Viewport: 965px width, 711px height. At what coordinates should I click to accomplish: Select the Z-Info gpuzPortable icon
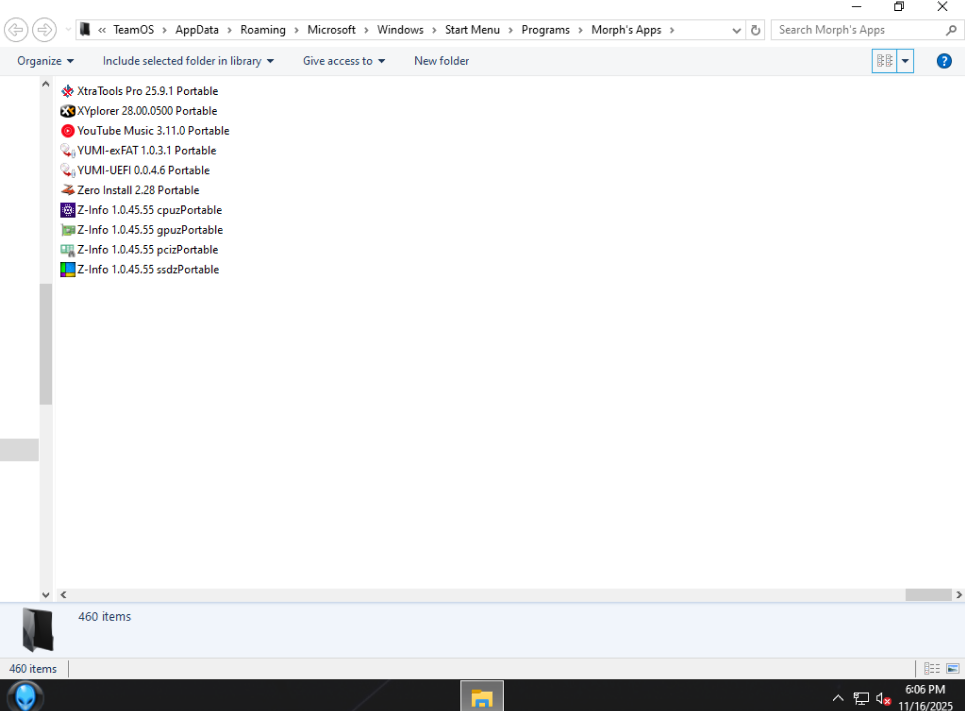tap(68, 230)
